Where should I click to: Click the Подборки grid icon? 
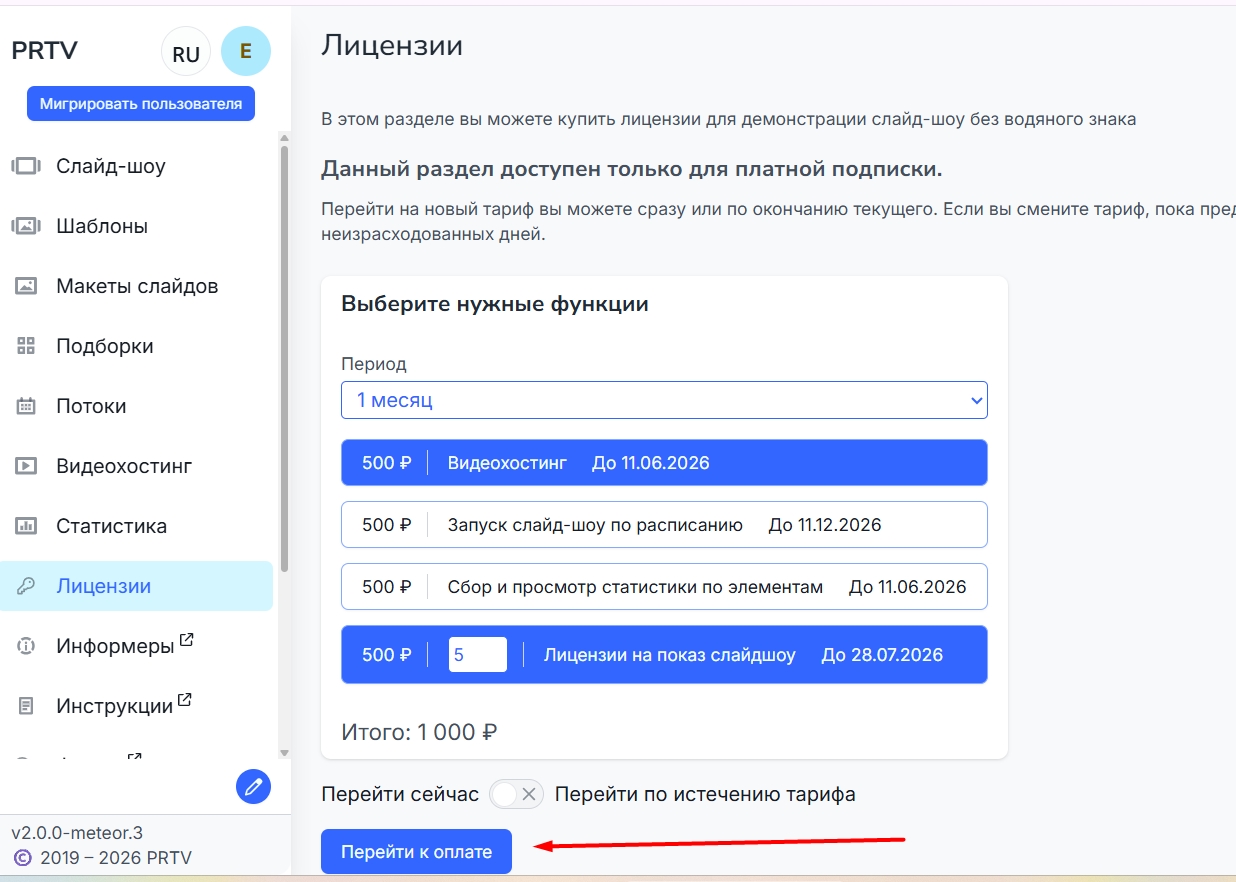pos(26,346)
